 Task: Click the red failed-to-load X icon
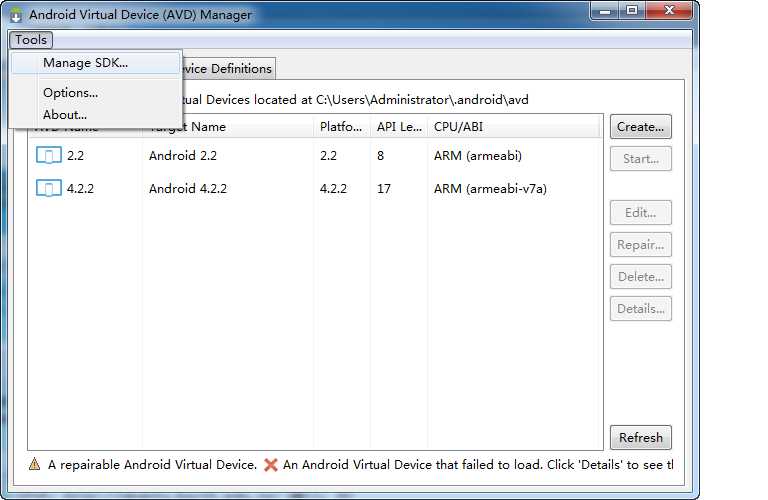[x=270, y=465]
